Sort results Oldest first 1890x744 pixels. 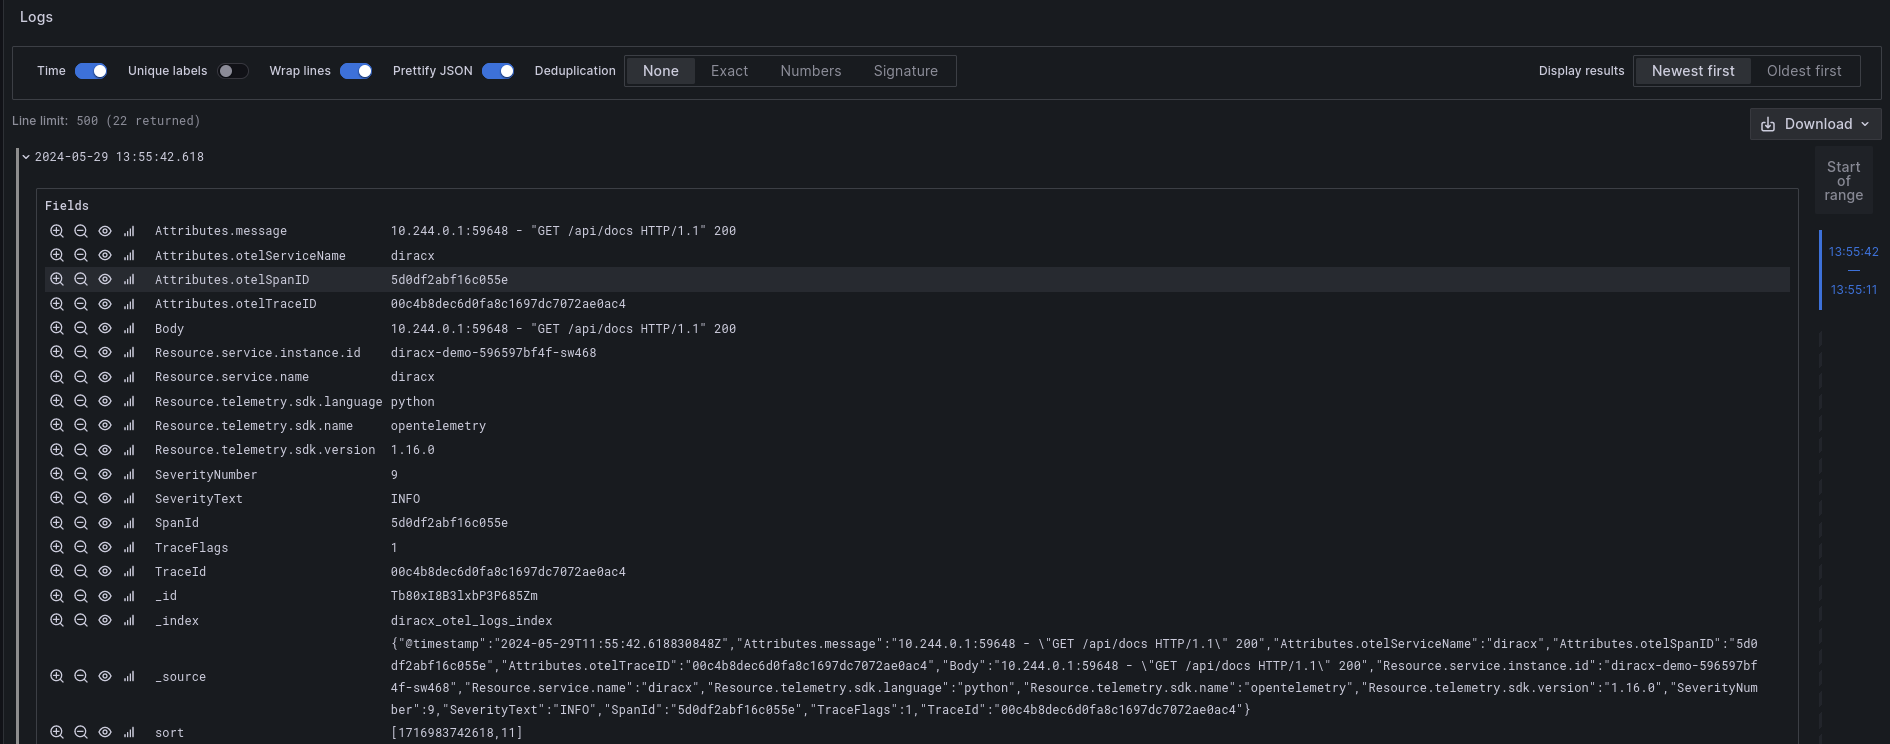pyautogui.click(x=1803, y=71)
